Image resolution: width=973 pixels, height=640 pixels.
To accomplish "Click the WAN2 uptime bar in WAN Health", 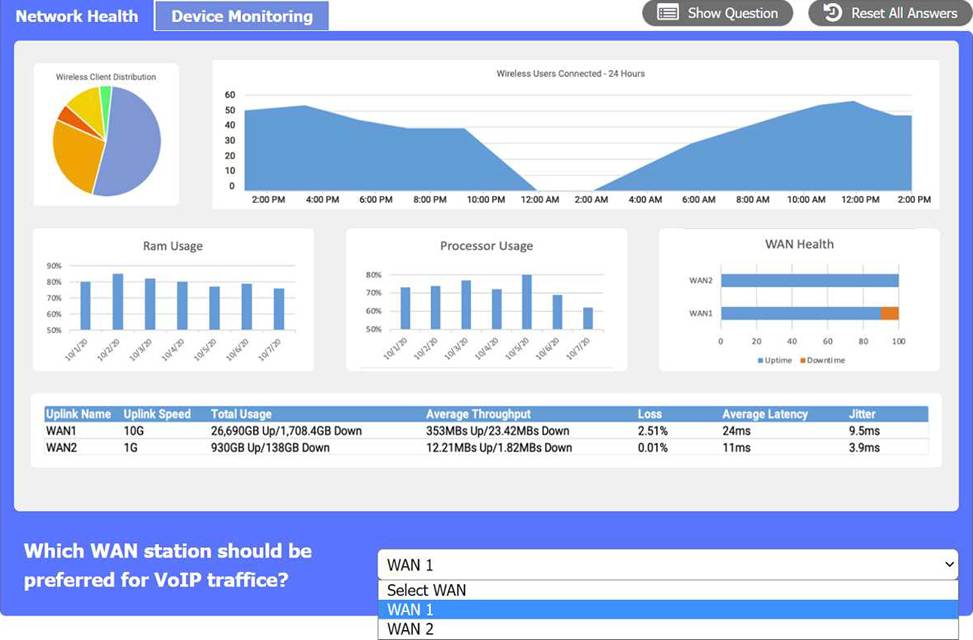I will click(x=809, y=281).
